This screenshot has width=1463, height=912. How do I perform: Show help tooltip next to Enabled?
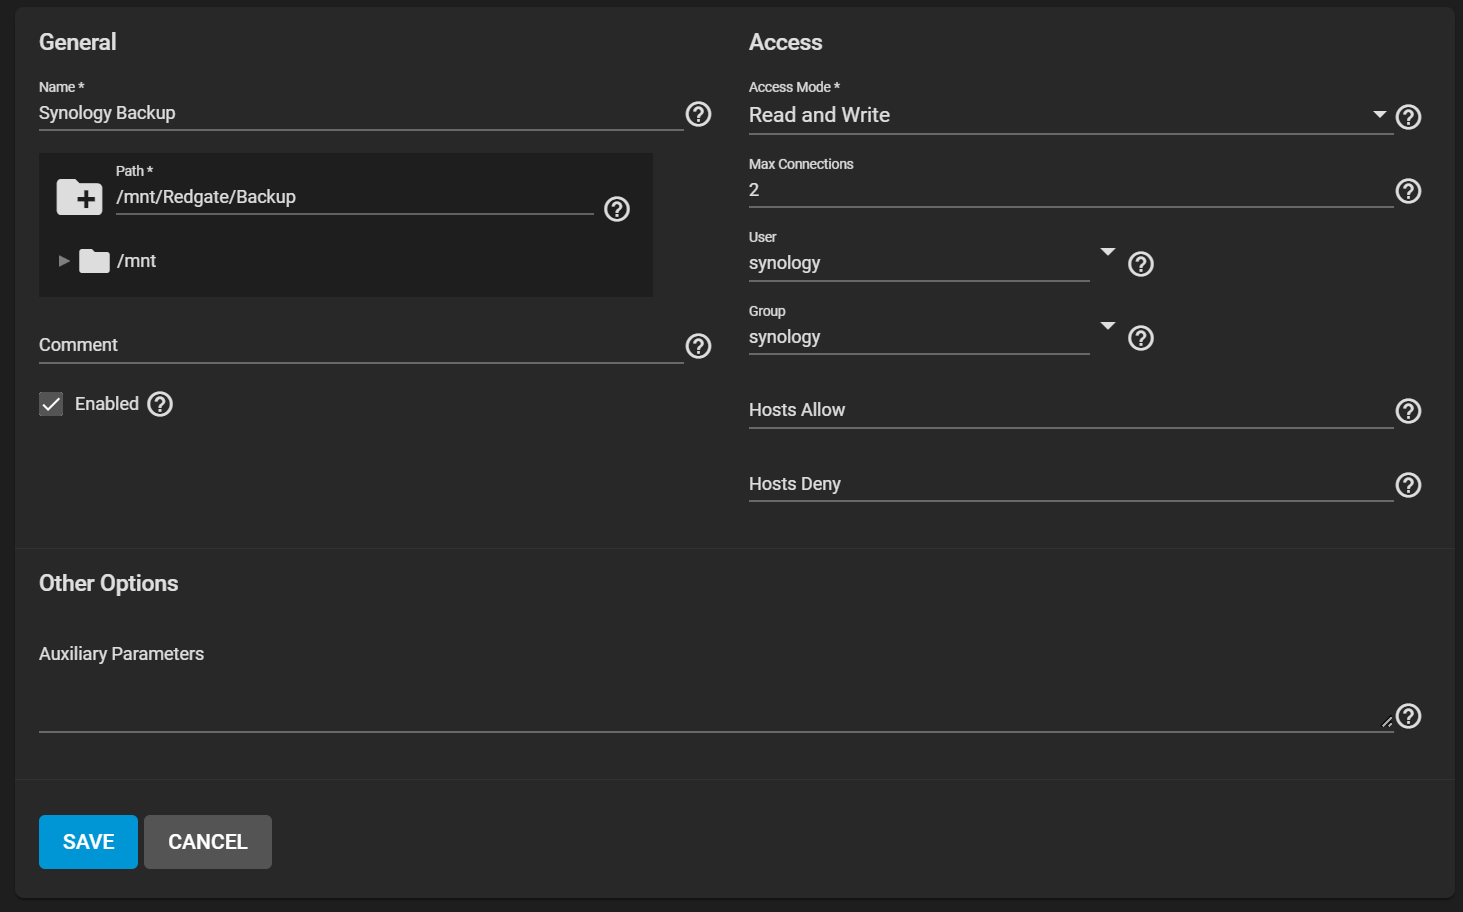pos(160,404)
